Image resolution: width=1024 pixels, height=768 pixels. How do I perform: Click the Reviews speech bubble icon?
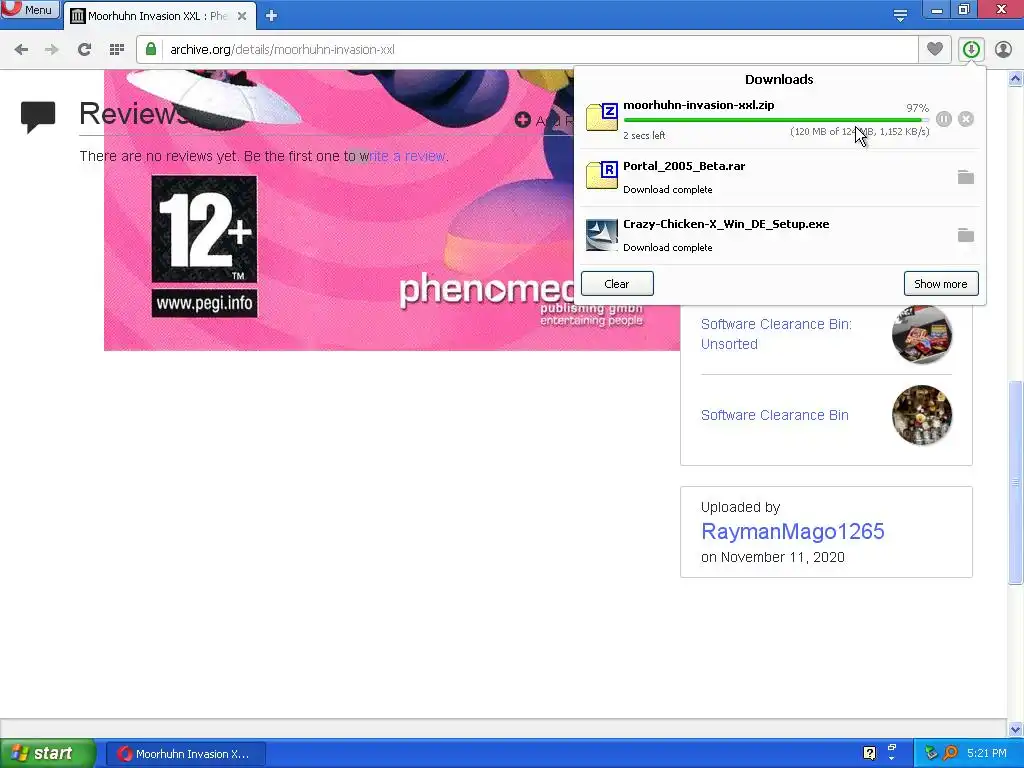38,118
